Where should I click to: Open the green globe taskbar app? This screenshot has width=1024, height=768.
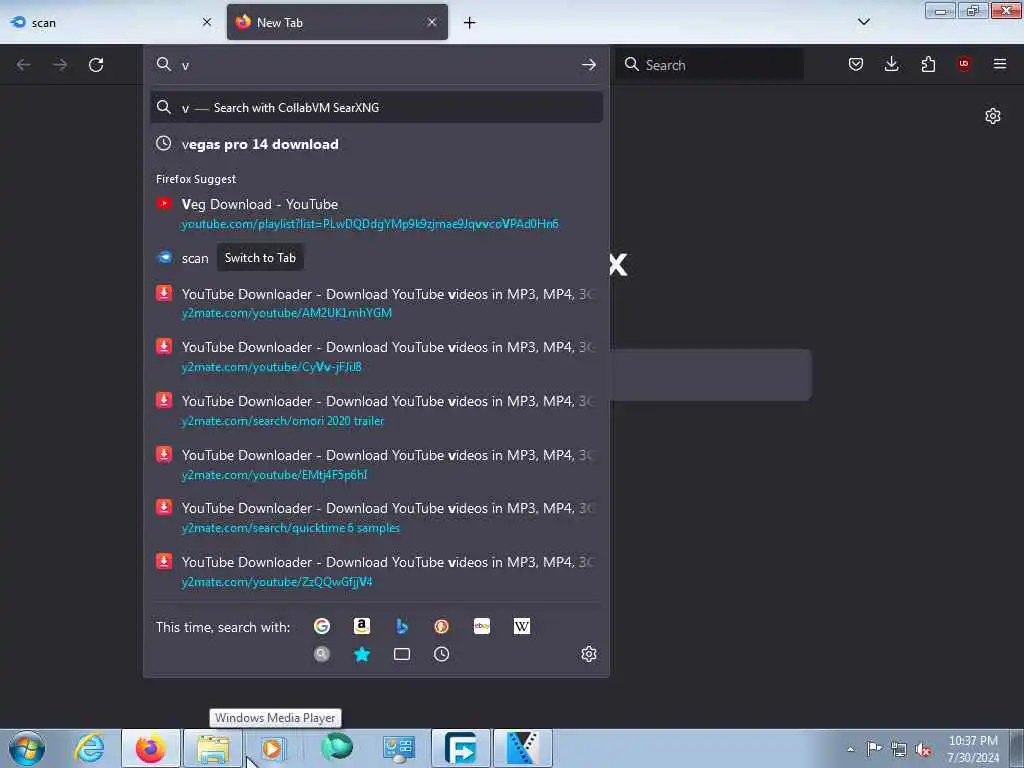[x=336, y=748]
